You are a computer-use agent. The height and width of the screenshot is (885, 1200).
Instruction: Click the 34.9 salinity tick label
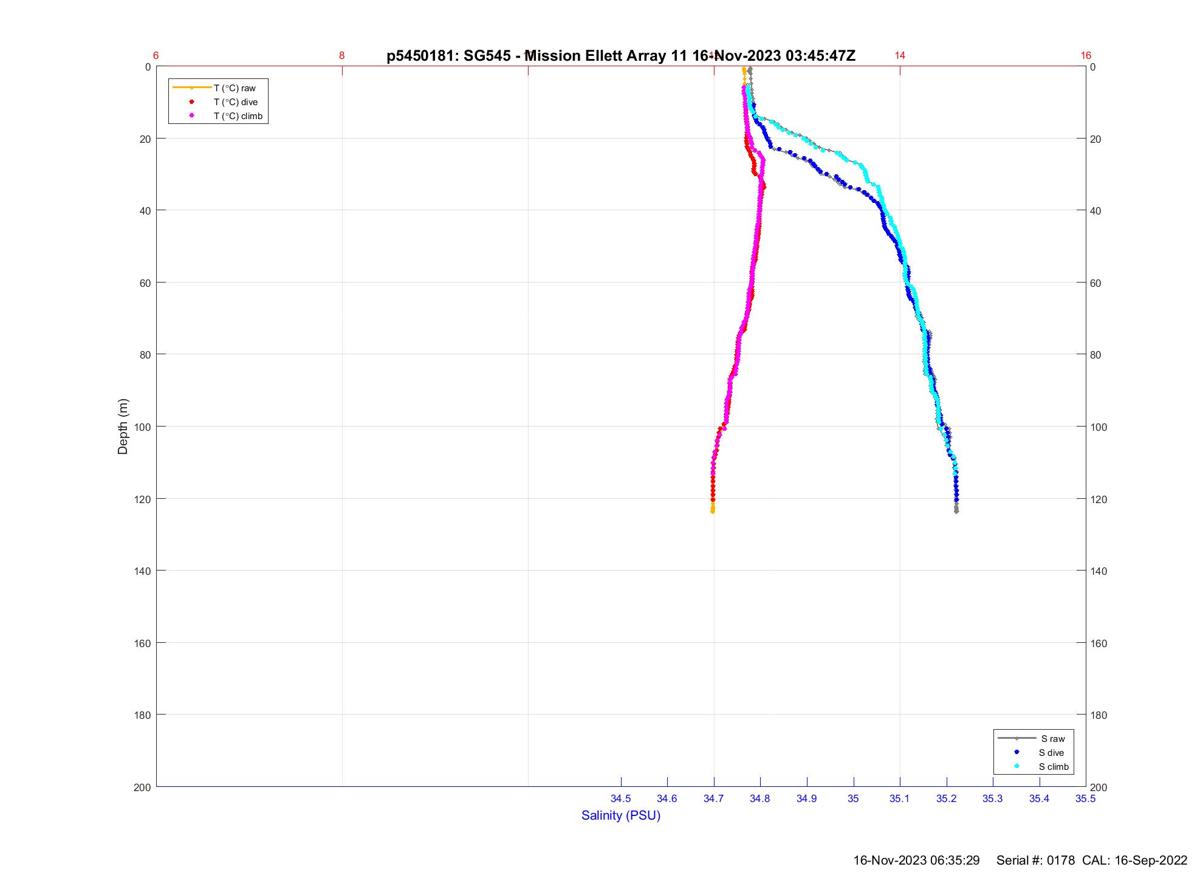click(807, 798)
